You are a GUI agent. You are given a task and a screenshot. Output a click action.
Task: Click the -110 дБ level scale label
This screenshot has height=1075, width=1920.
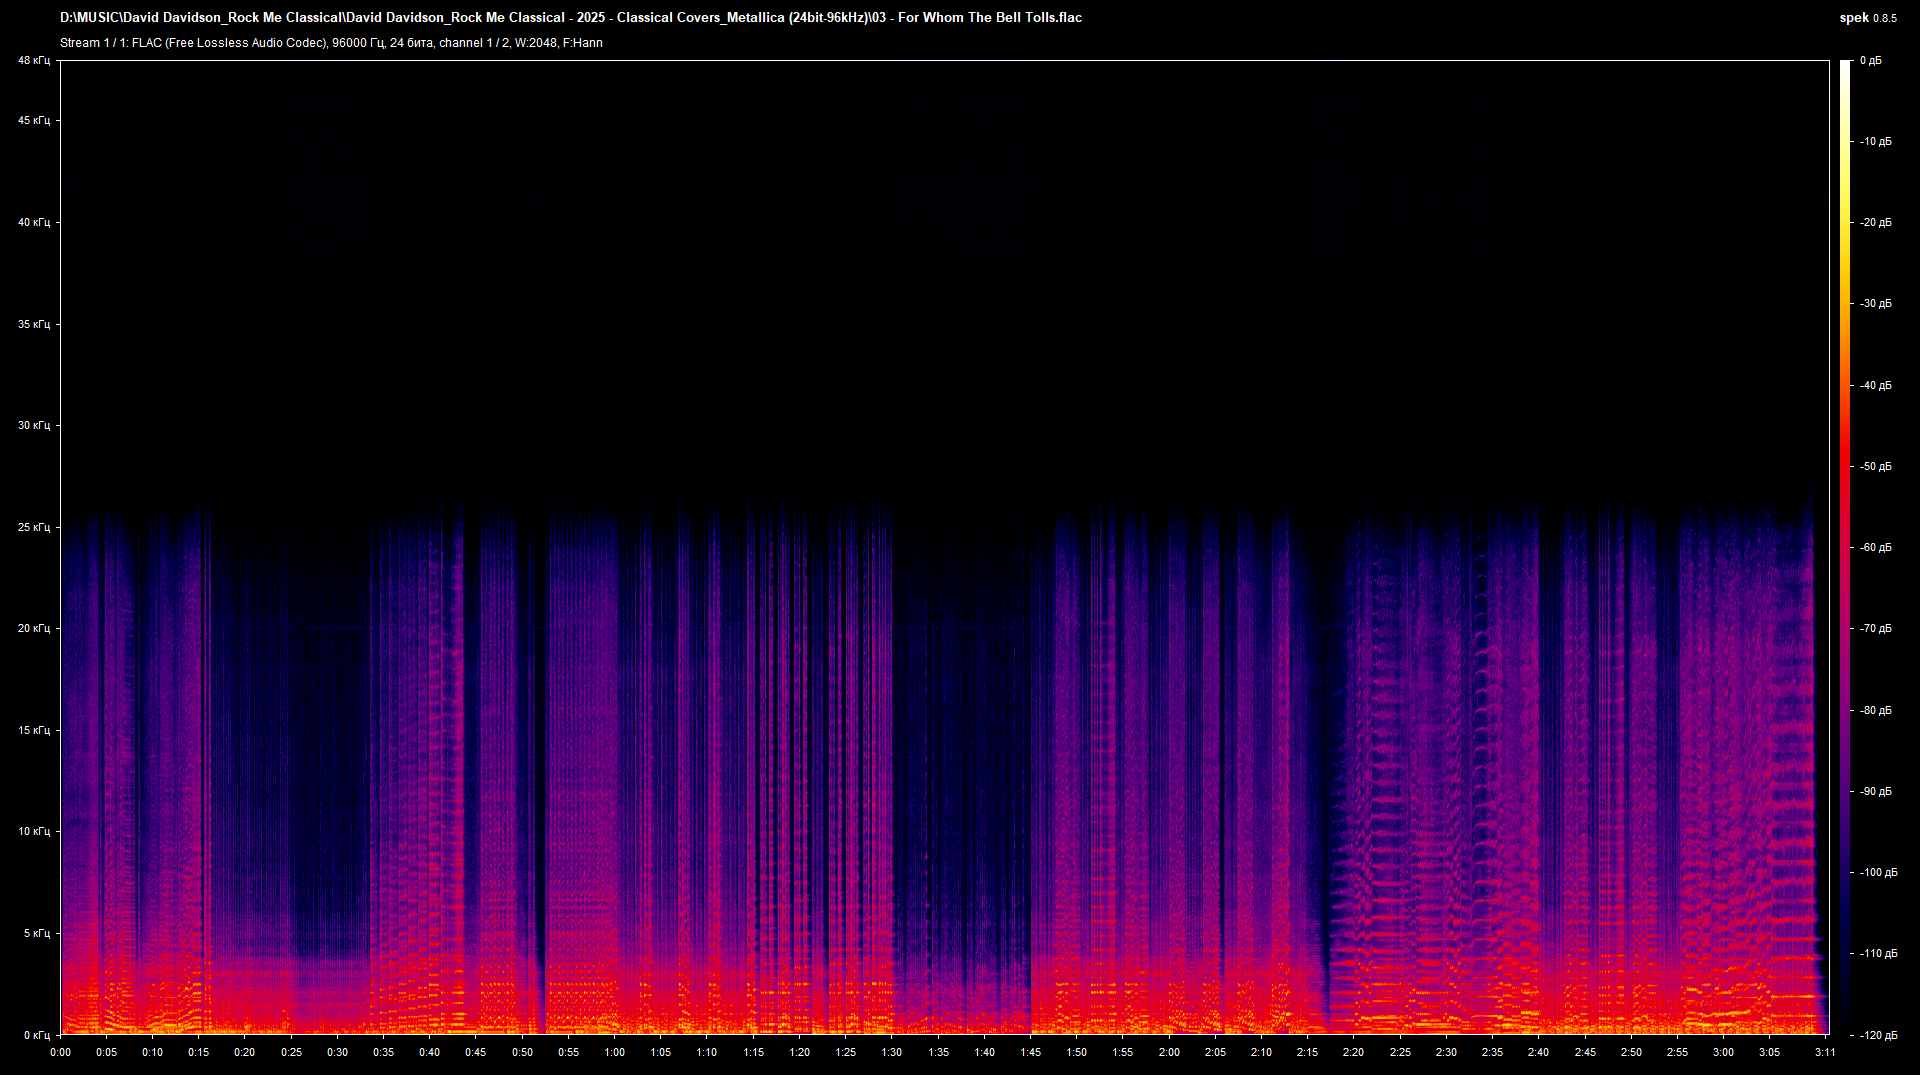(1879, 954)
